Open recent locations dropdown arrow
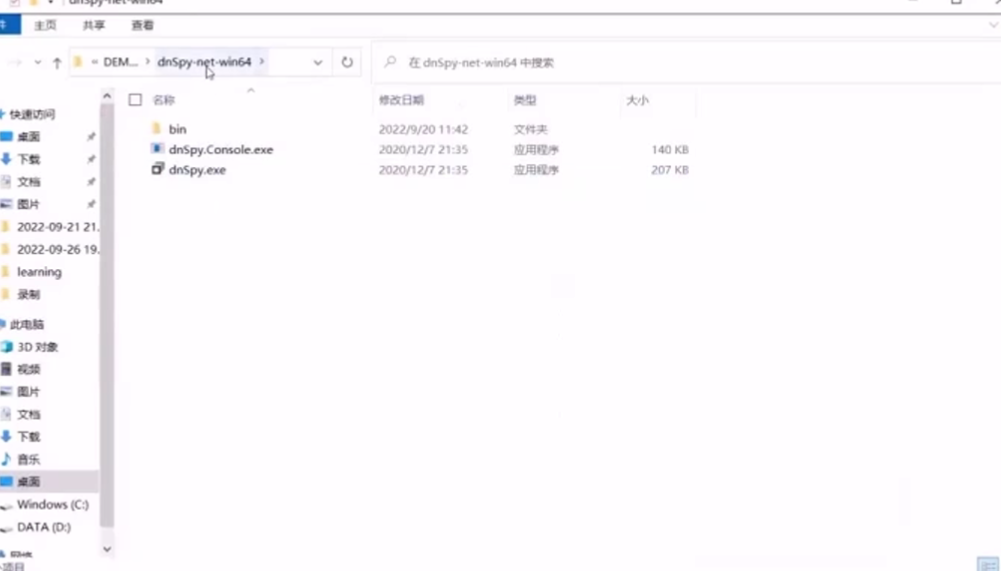The width and height of the screenshot is (1001, 571). coord(38,63)
